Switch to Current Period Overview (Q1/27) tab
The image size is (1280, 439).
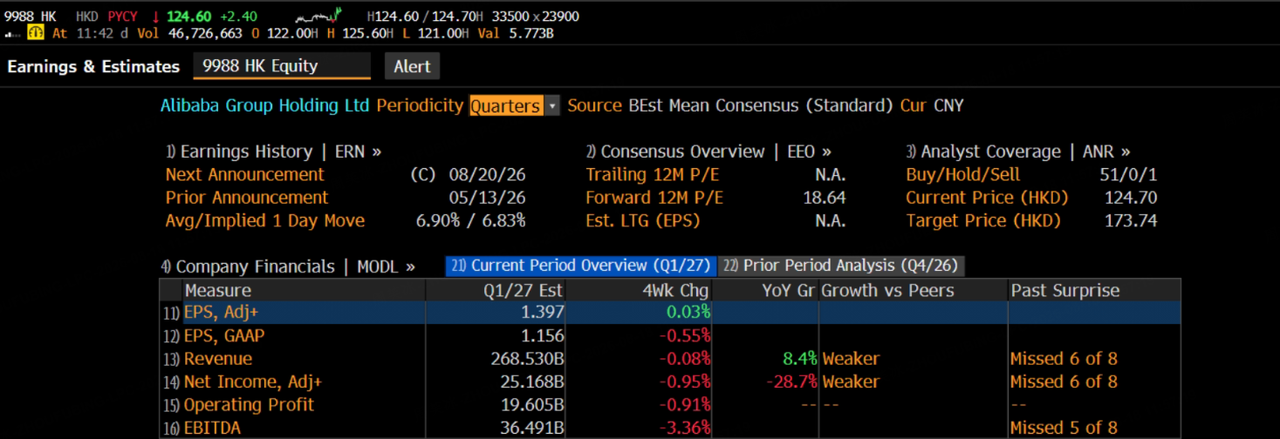(581, 266)
